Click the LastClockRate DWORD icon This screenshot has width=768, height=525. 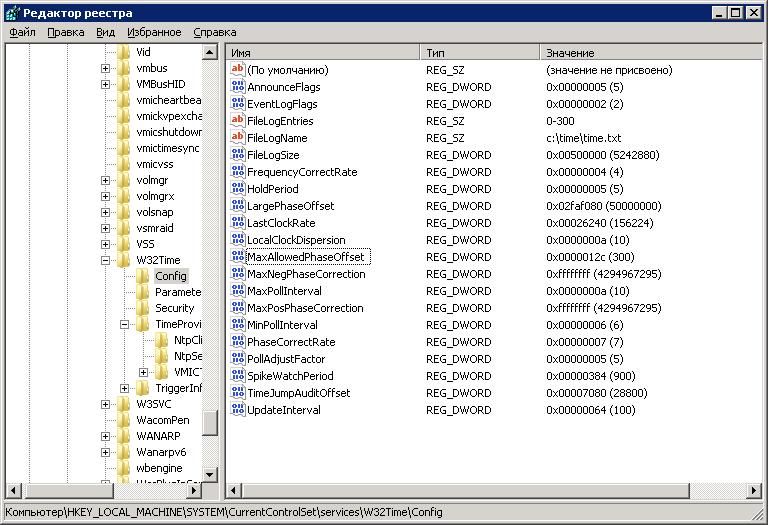point(238,223)
